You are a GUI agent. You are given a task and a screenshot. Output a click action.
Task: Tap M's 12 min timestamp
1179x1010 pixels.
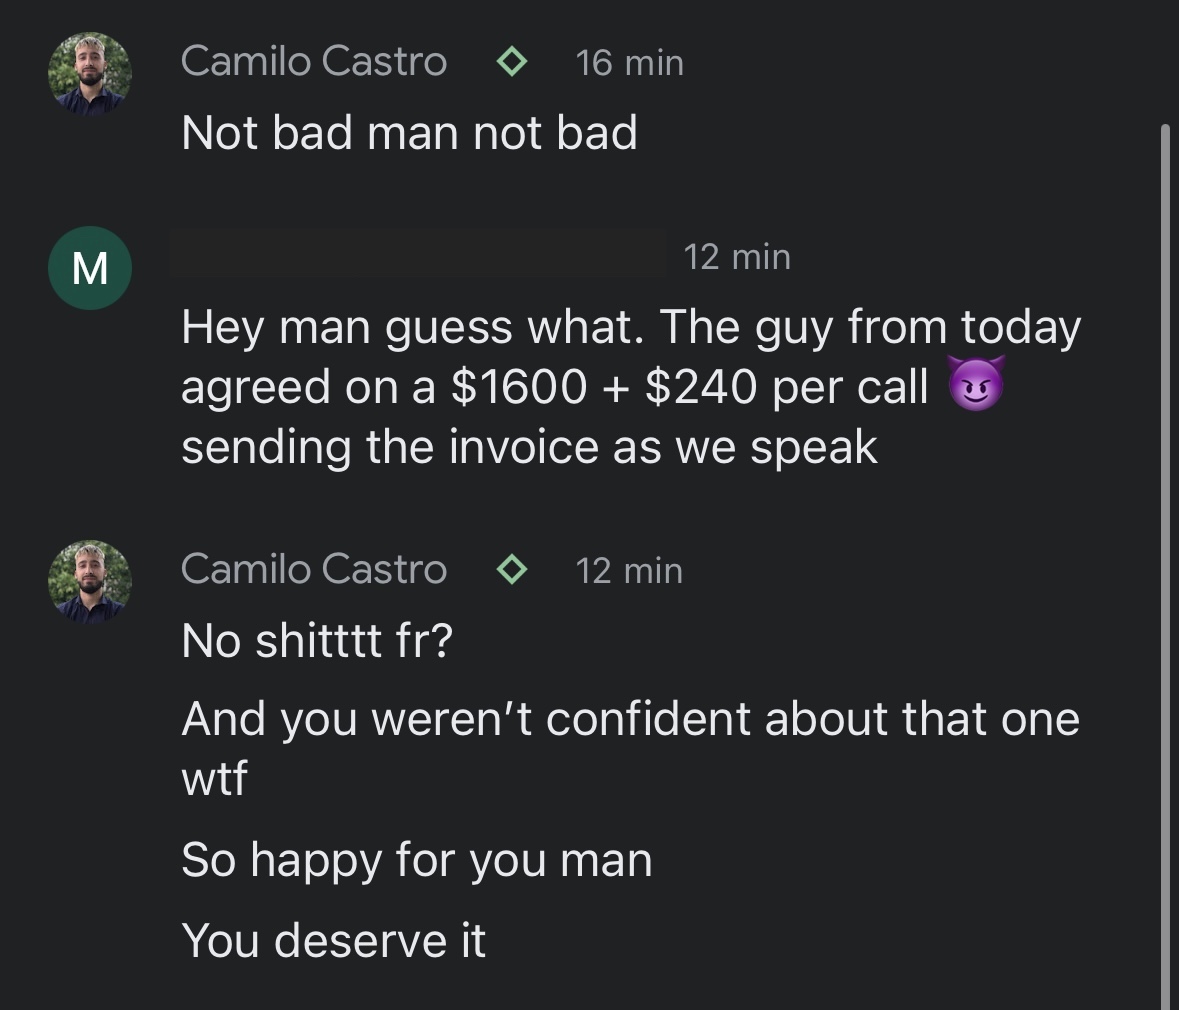pos(737,257)
